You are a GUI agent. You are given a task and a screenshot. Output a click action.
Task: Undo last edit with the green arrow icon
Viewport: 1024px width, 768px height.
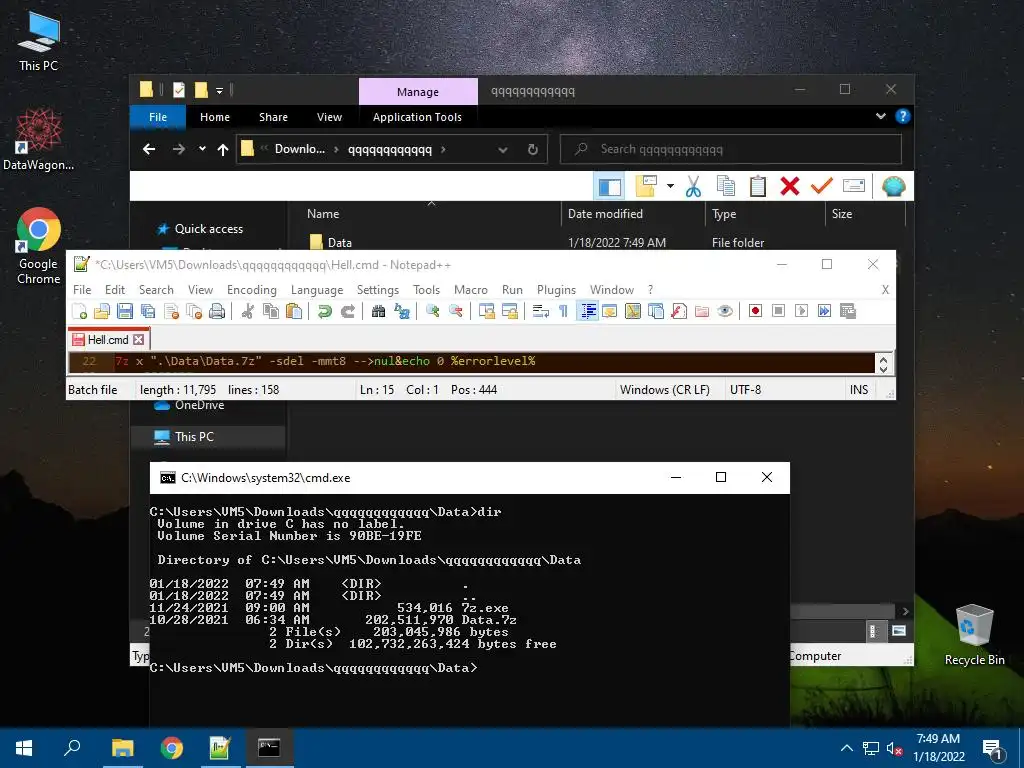(x=325, y=312)
